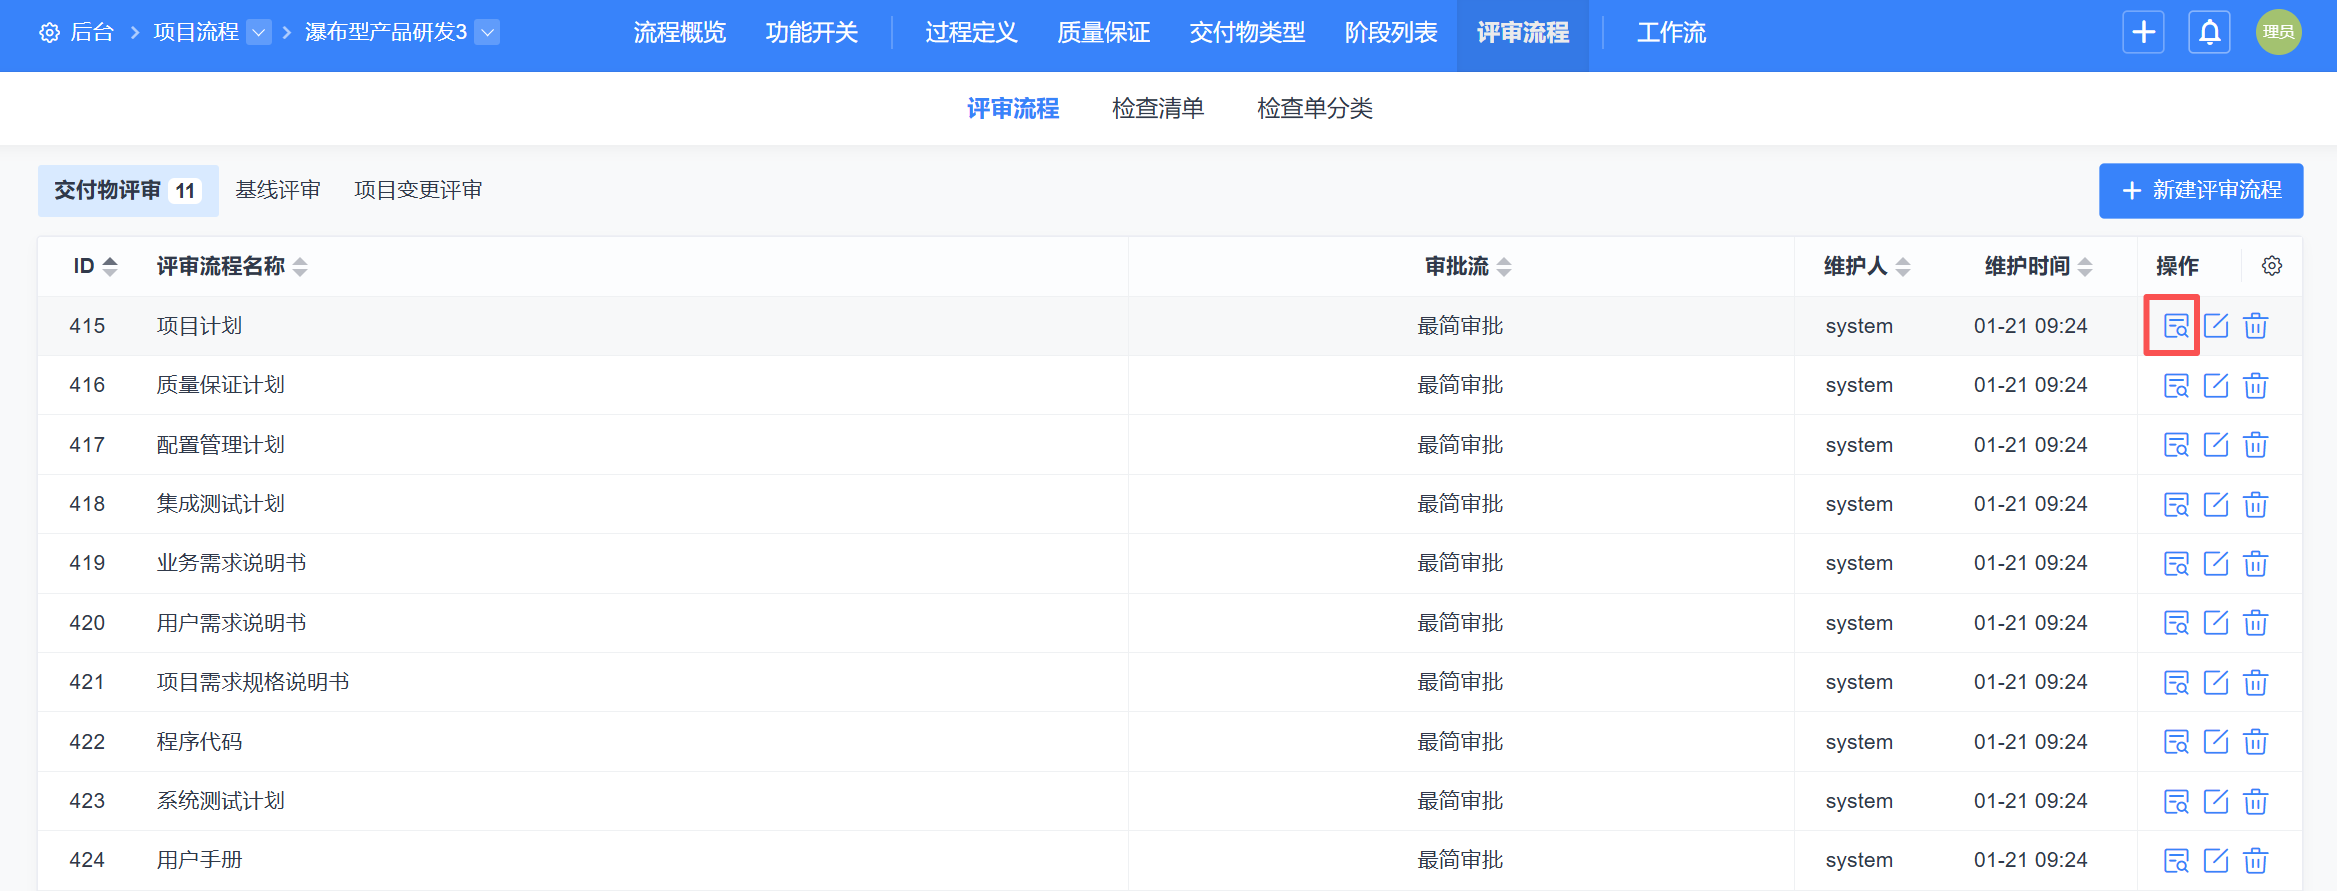This screenshot has width=2337, height=891.
Task: Edit the 程序代码 review process
Action: coord(2215,742)
